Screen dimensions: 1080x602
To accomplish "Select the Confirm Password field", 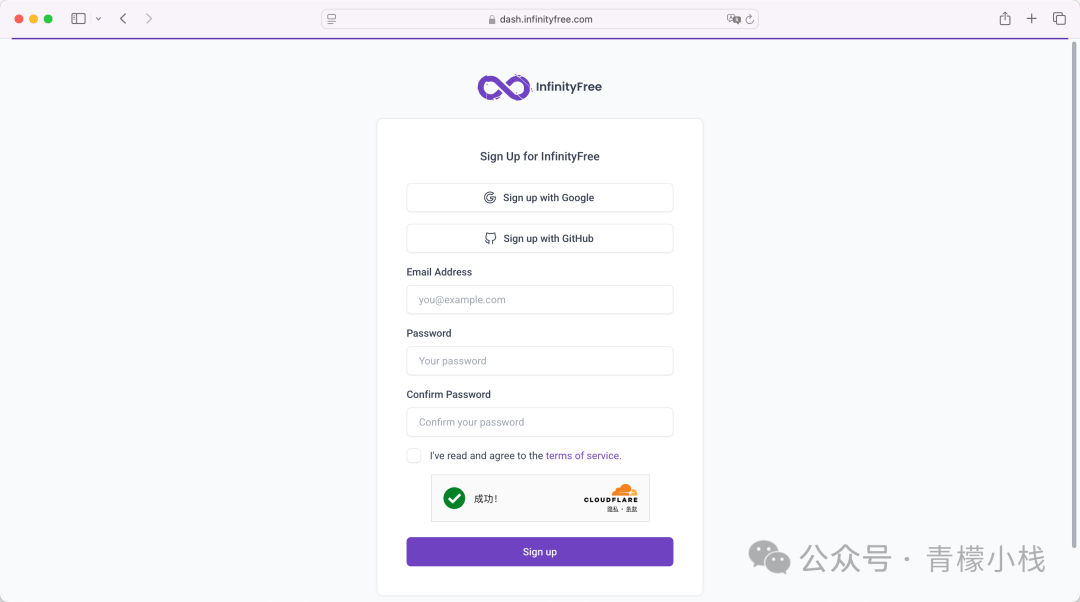I will tap(540, 422).
